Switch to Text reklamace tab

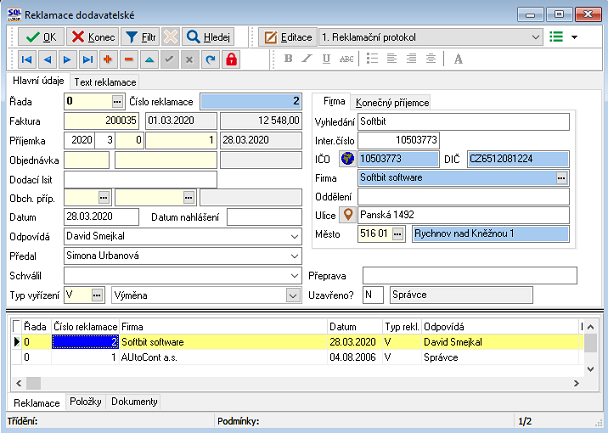105,82
